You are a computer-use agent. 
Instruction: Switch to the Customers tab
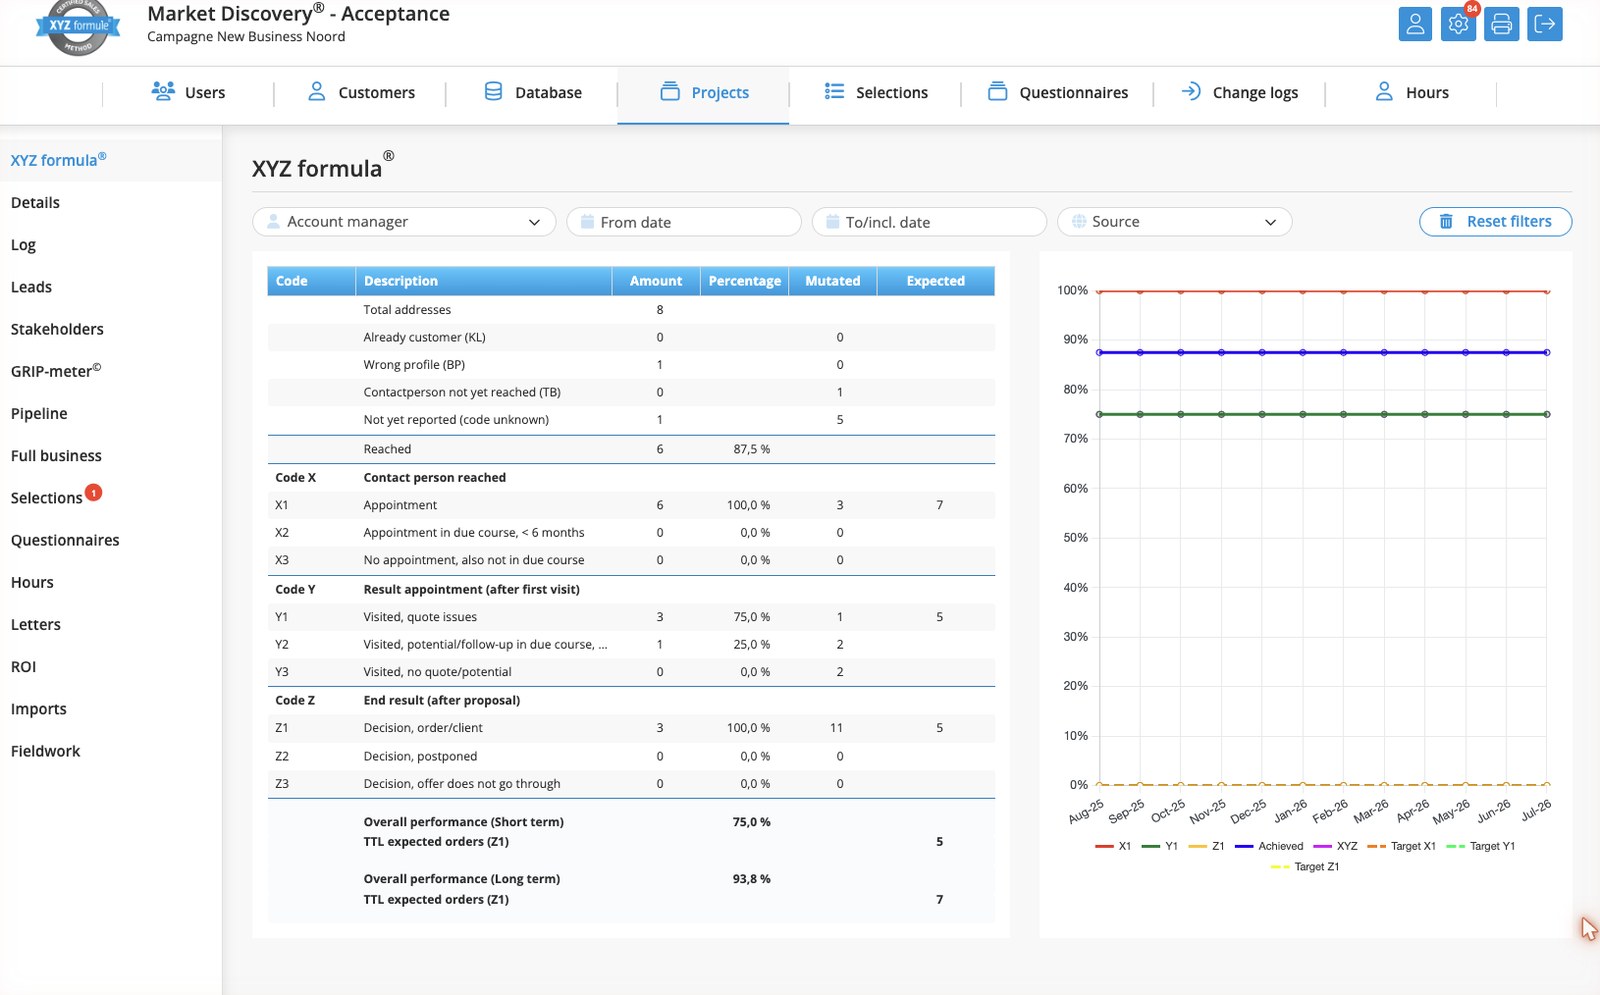pos(360,92)
